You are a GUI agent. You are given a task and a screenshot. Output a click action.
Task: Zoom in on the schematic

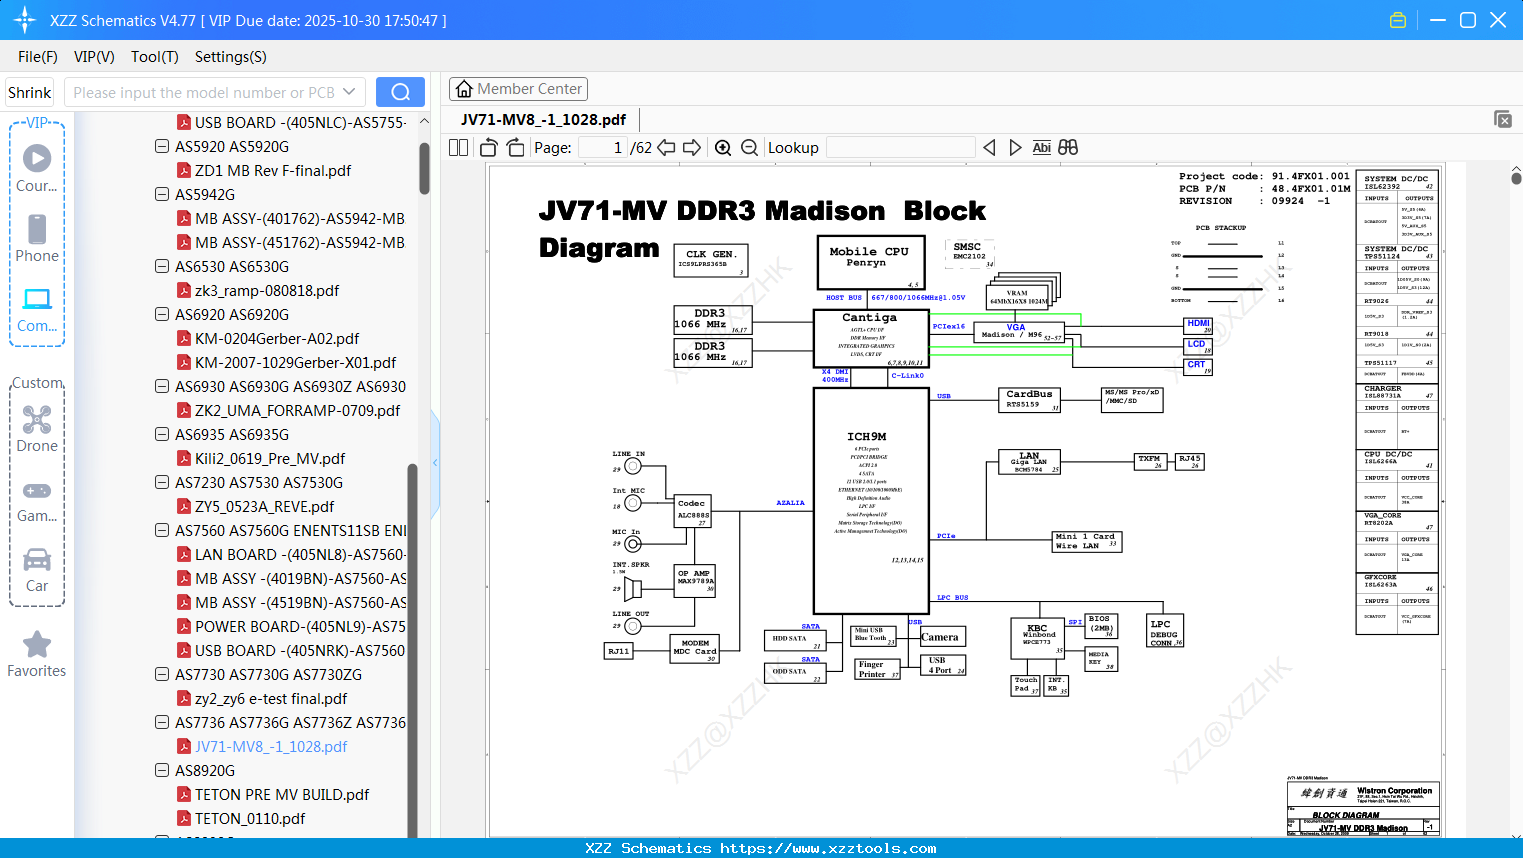click(x=723, y=147)
